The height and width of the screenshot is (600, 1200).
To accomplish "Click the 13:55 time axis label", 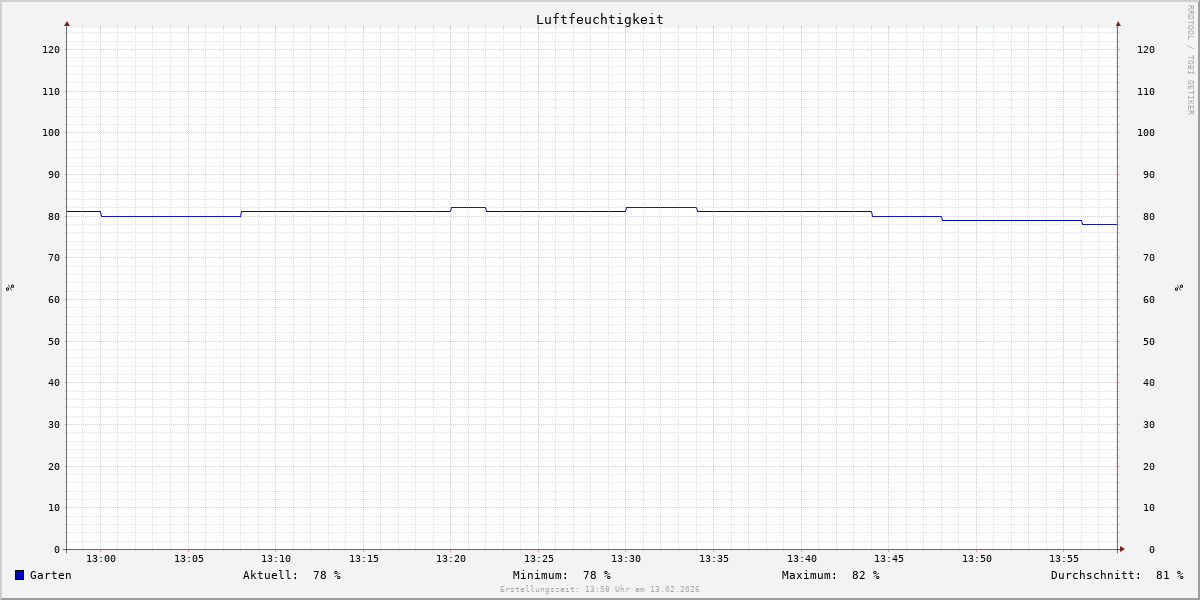I will [1064, 559].
